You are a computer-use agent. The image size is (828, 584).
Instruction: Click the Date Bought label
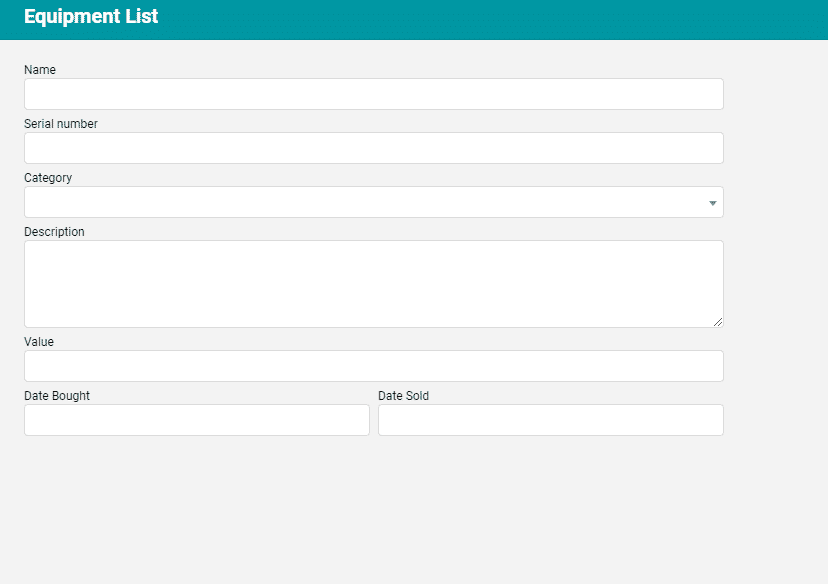point(57,396)
